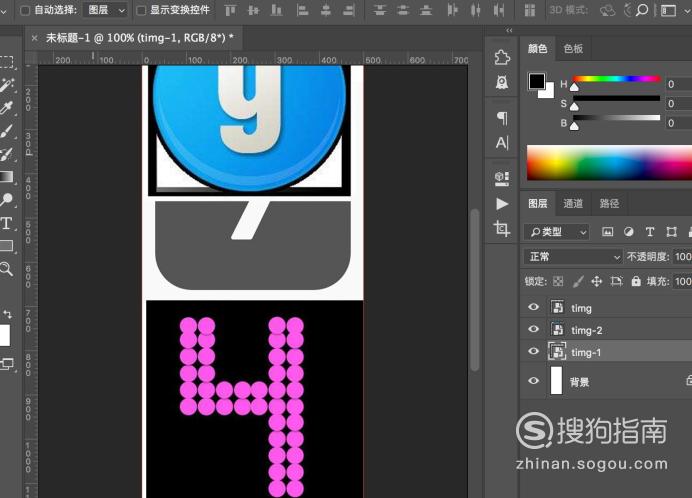Switch to the 颜色 tab

[x=538, y=49]
